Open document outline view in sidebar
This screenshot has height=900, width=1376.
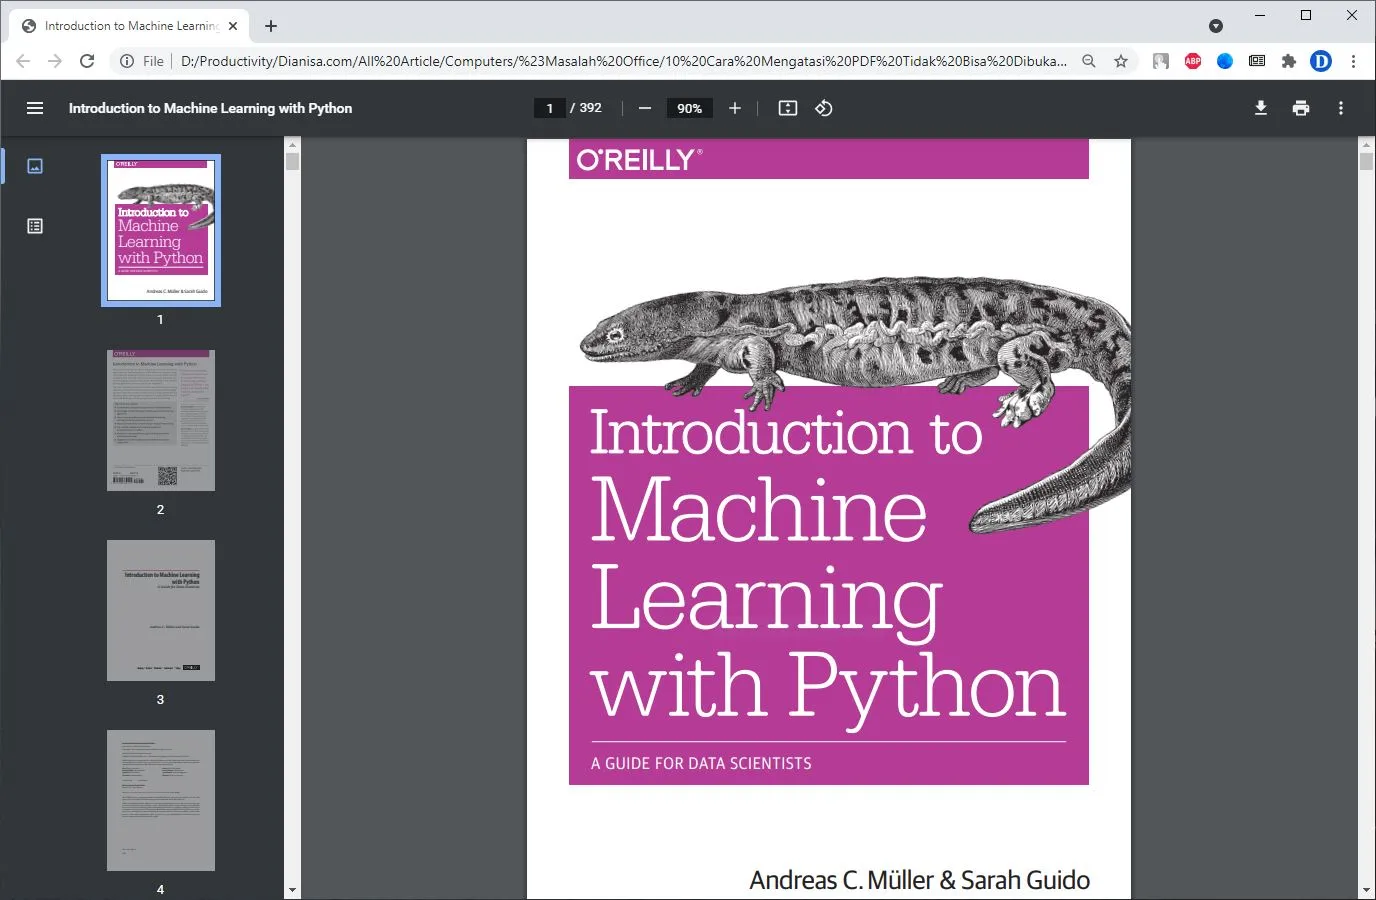(35, 226)
